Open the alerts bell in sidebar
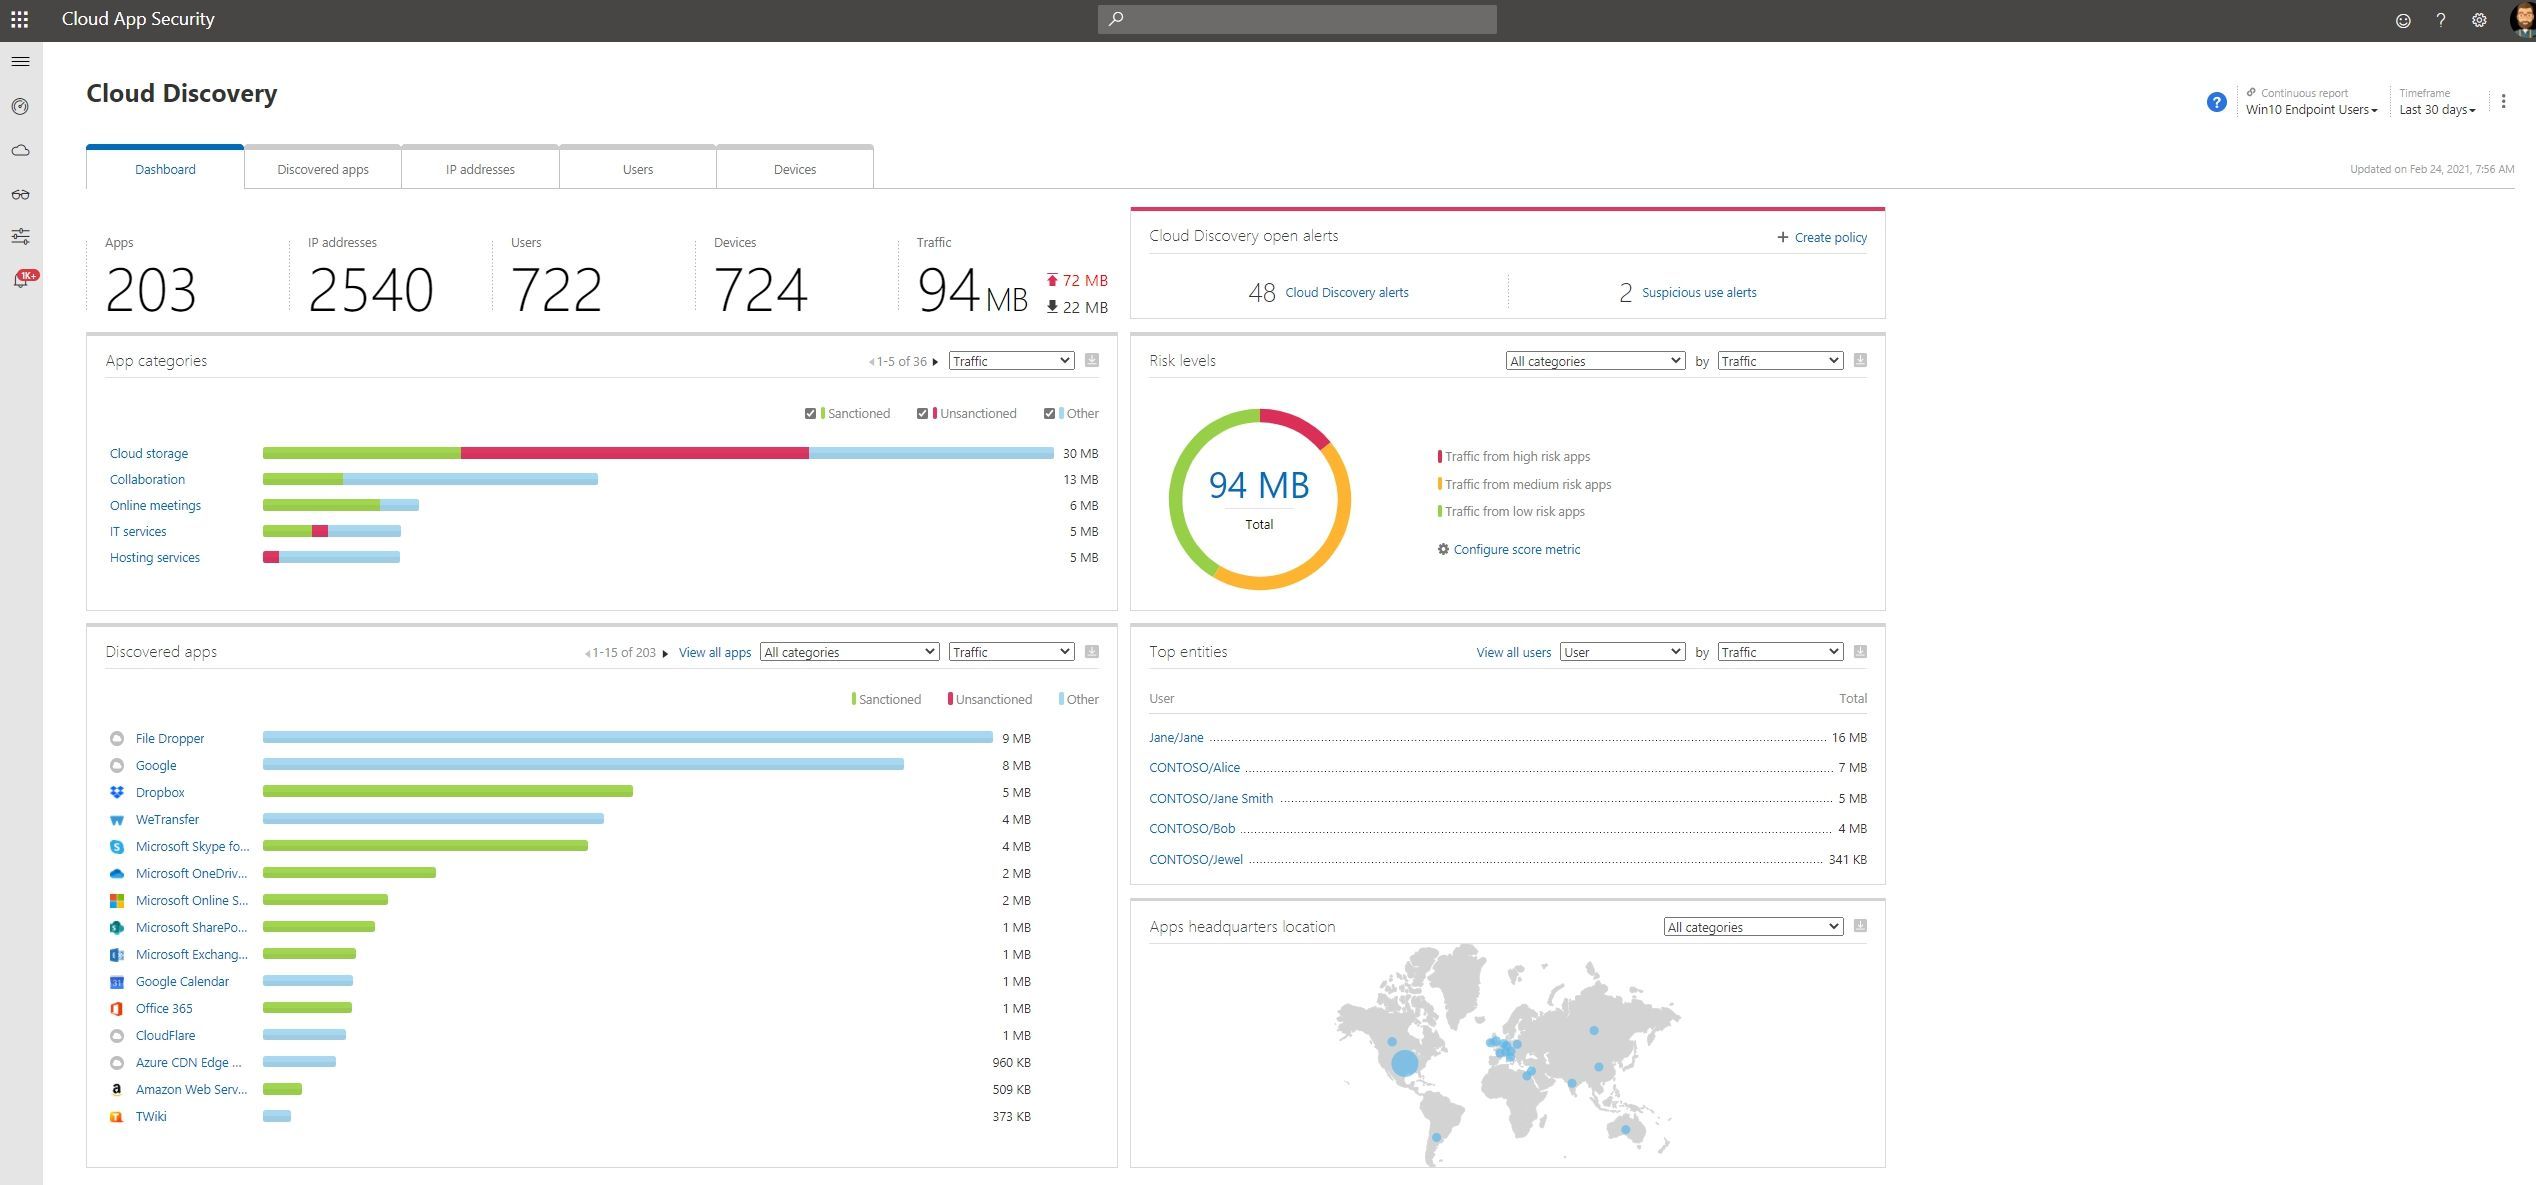Viewport: 2536px width, 1185px height. coord(20,280)
